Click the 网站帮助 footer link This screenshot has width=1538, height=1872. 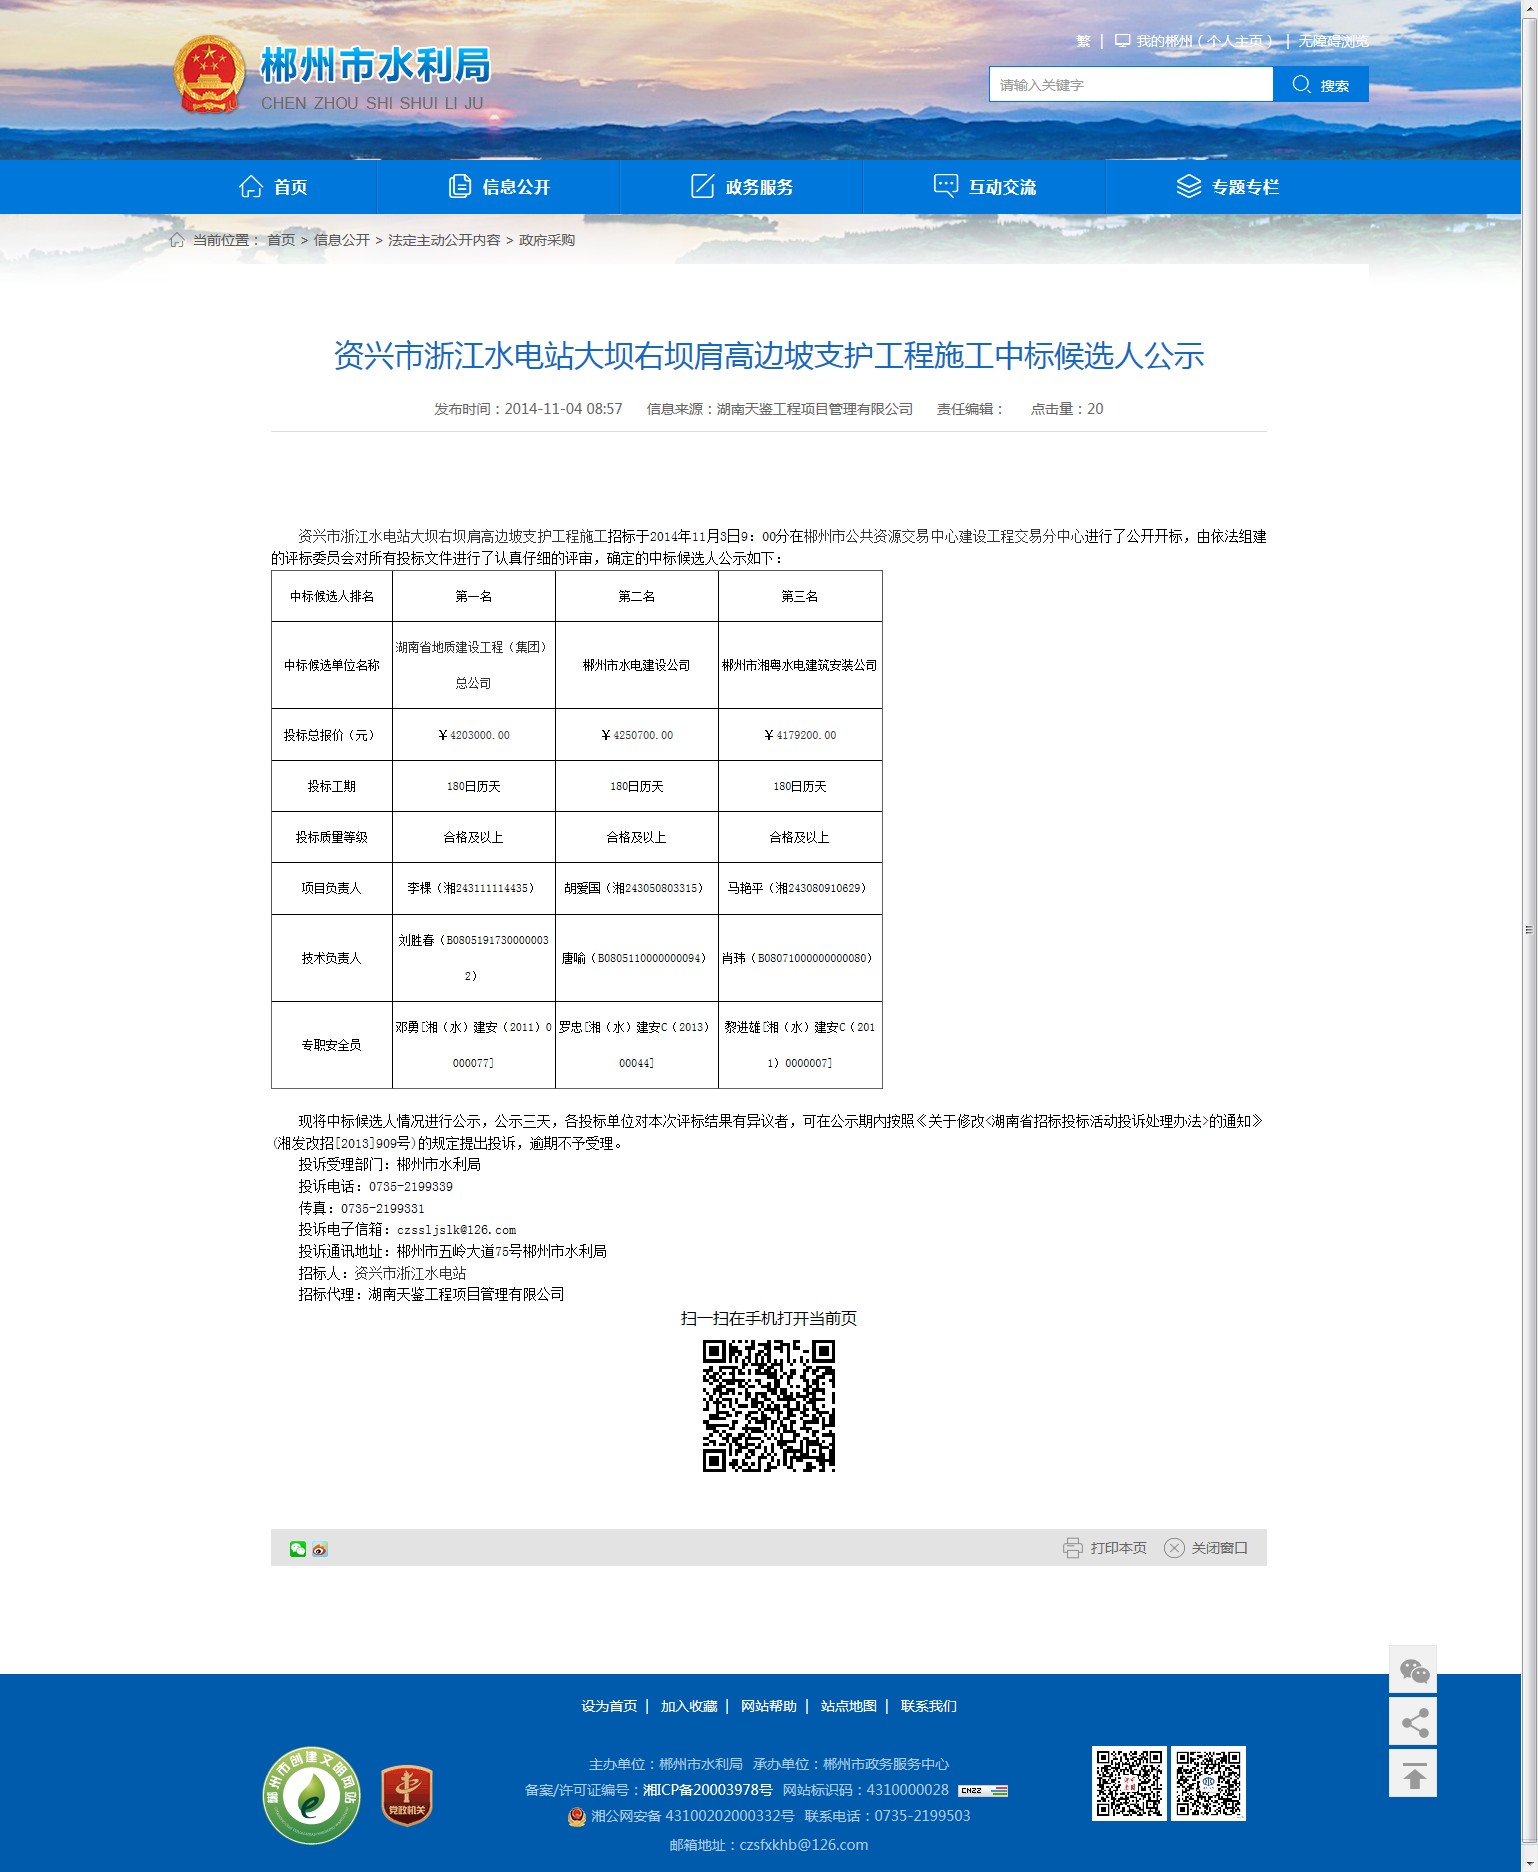(x=768, y=1706)
